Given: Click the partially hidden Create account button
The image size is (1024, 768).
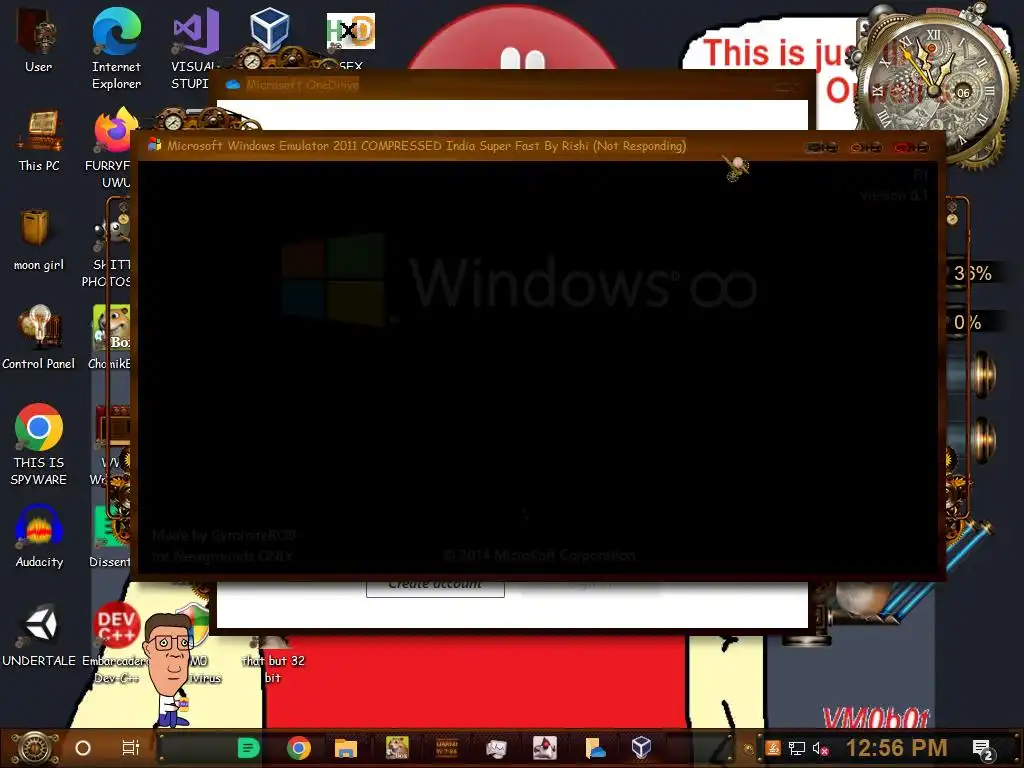Looking at the screenshot, I should pyautogui.click(x=435, y=588).
